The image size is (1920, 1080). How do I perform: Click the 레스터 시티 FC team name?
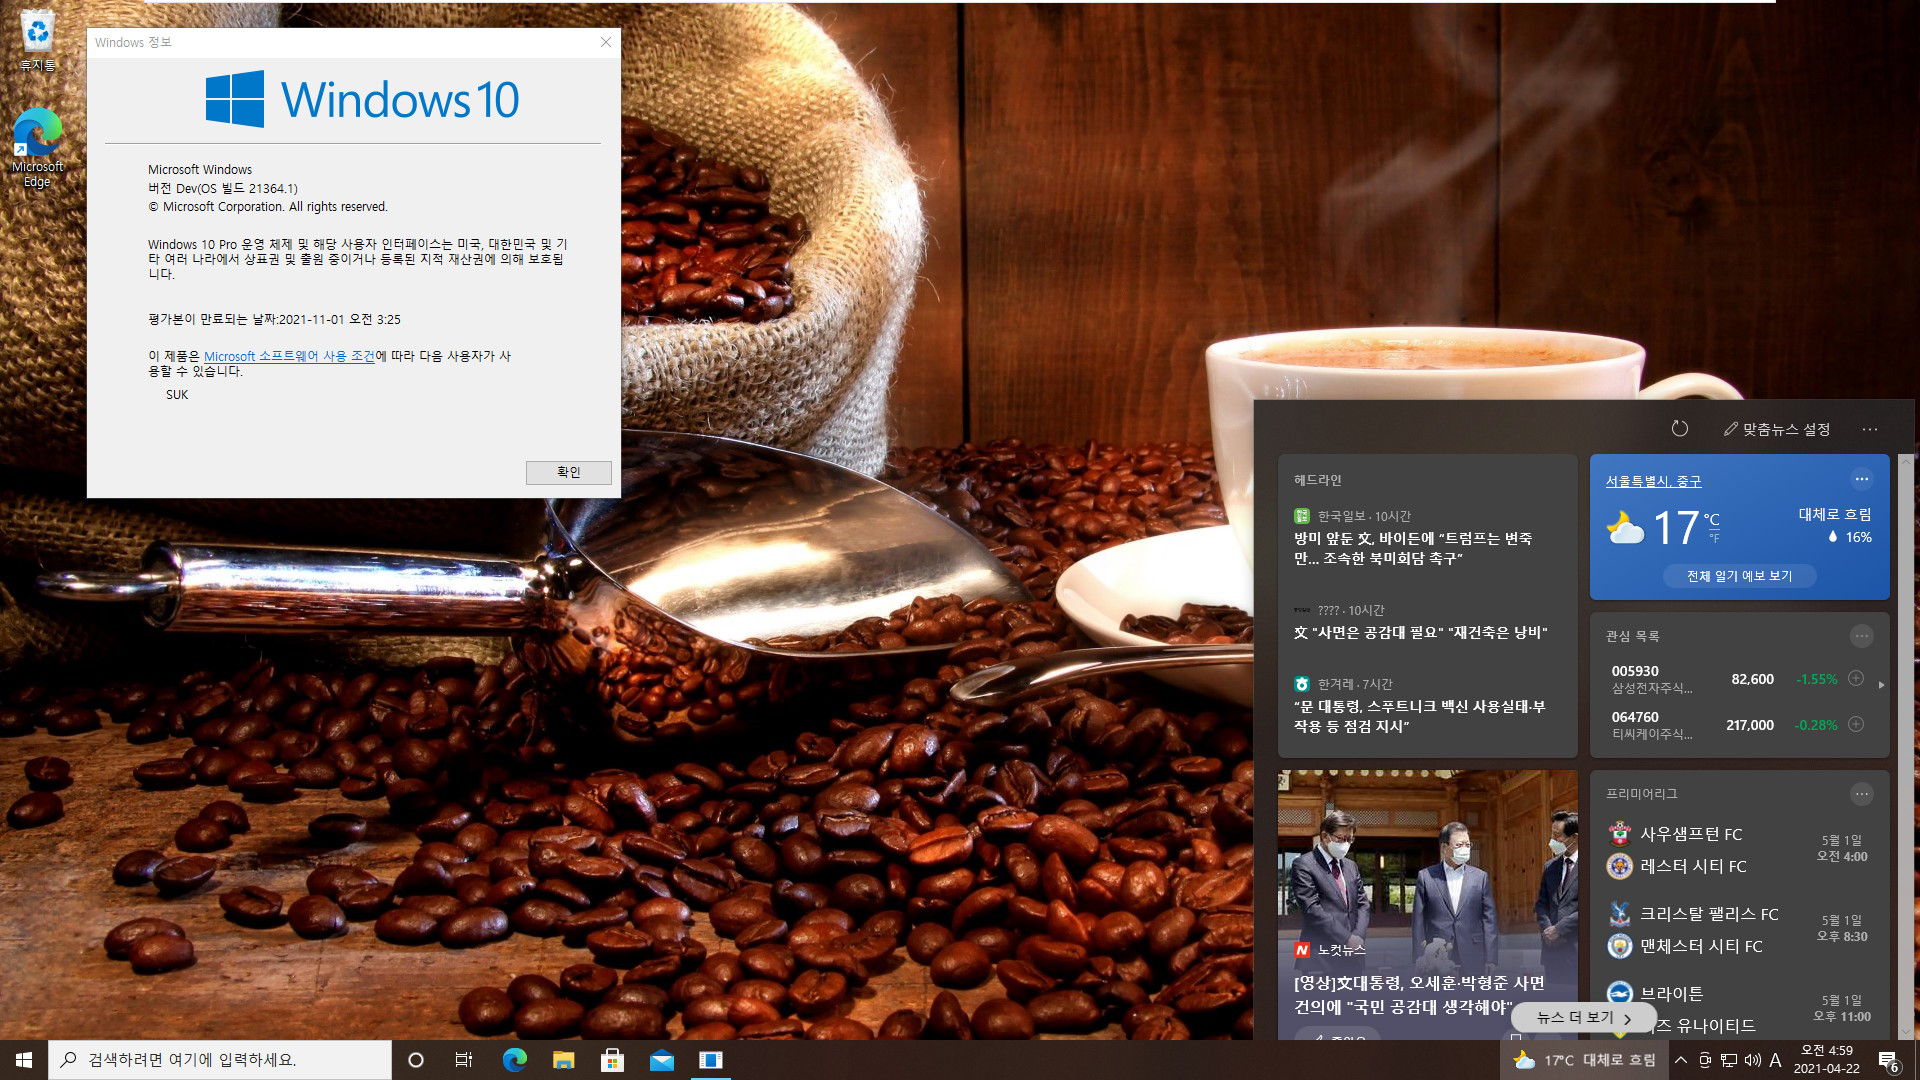click(x=1693, y=866)
